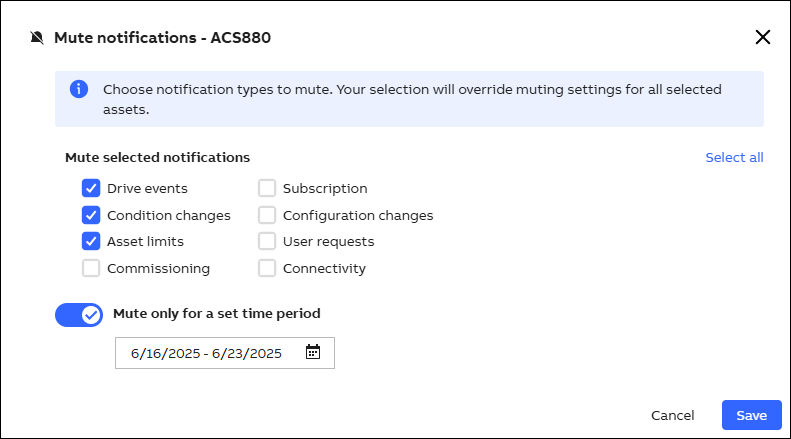The height and width of the screenshot is (439, 791).
Task: Uncheck the Condition changes checkbox
Action: click(91, 215)
